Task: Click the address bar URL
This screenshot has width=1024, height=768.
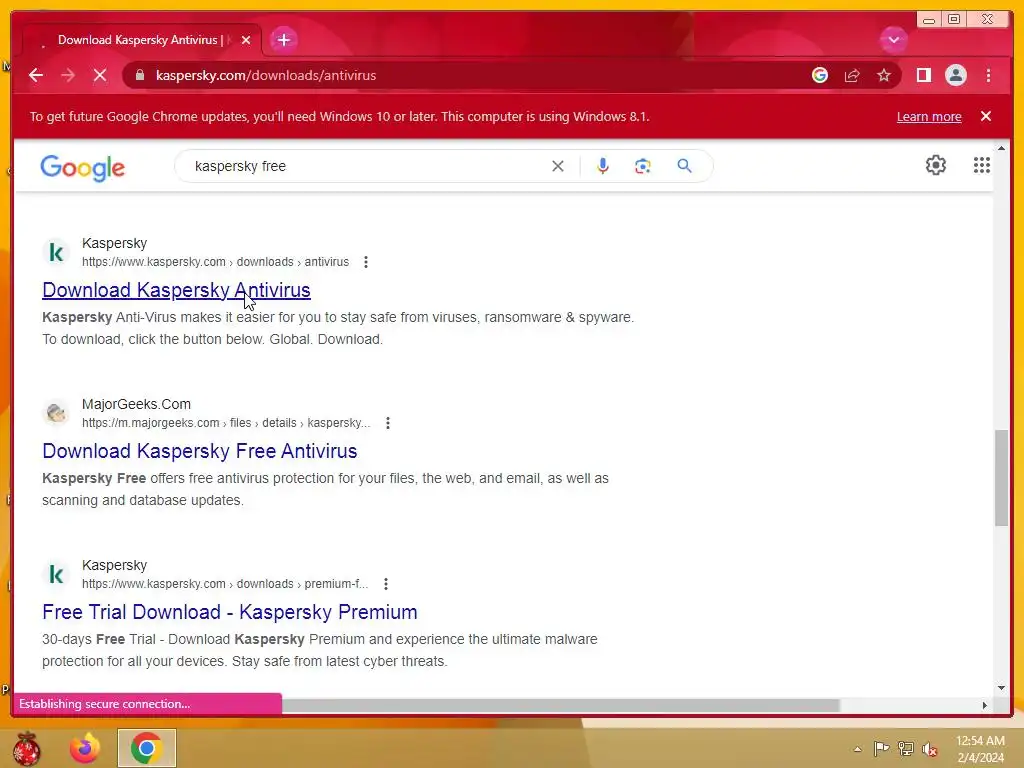Action: pos(266,75)
